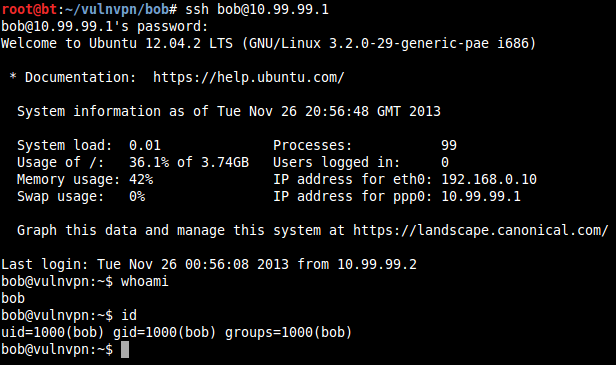Click the whoami command line
The image size is (616, 365).
point(85,281)
